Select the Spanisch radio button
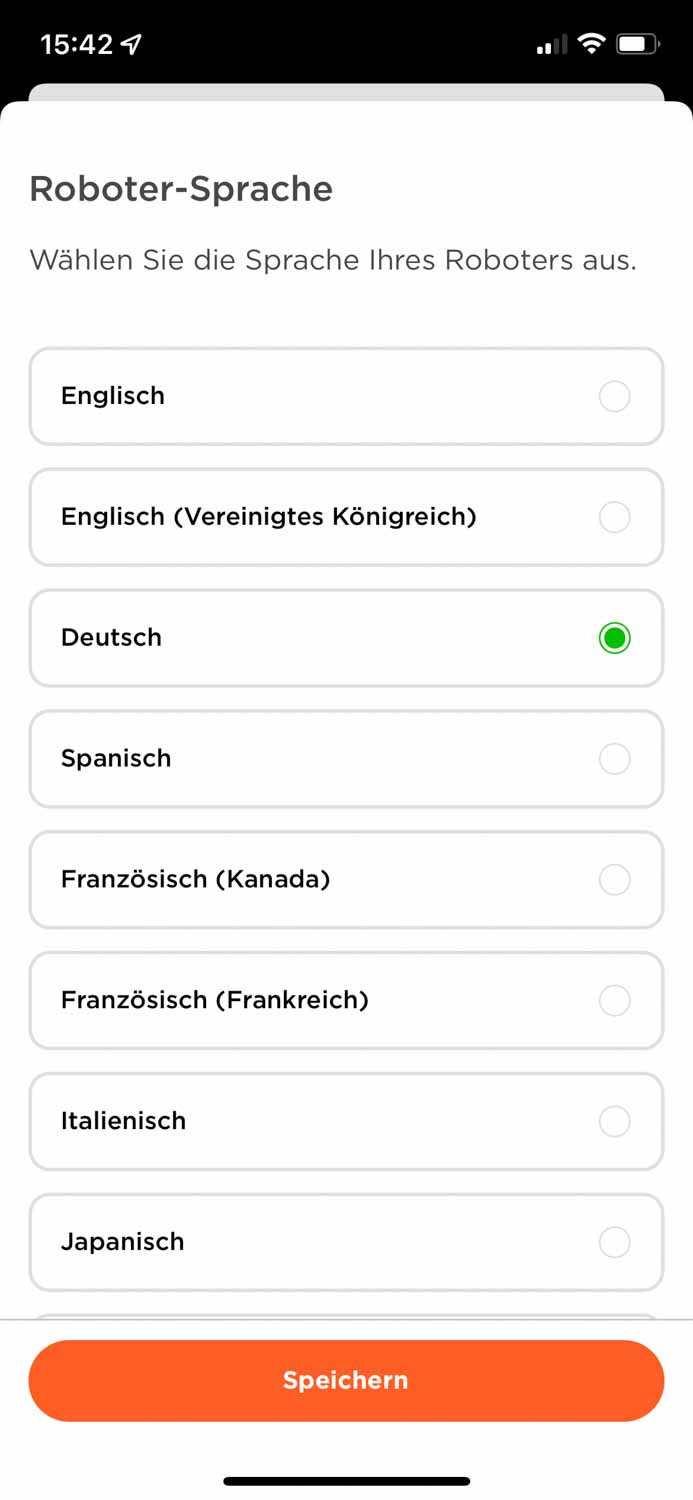The image size is (693, 1500). pos(614,759)
